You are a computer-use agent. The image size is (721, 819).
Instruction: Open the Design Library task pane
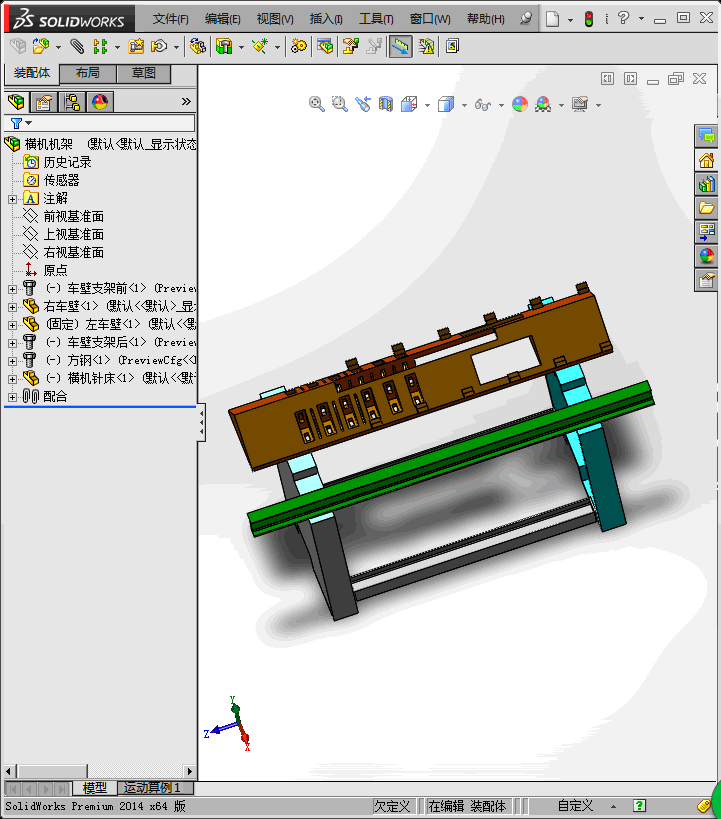pos(706,184)
